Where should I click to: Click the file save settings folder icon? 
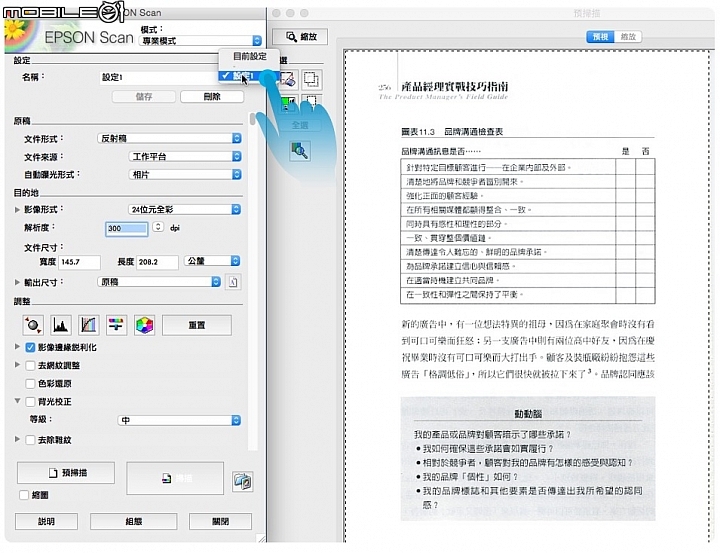click(242, 481)
